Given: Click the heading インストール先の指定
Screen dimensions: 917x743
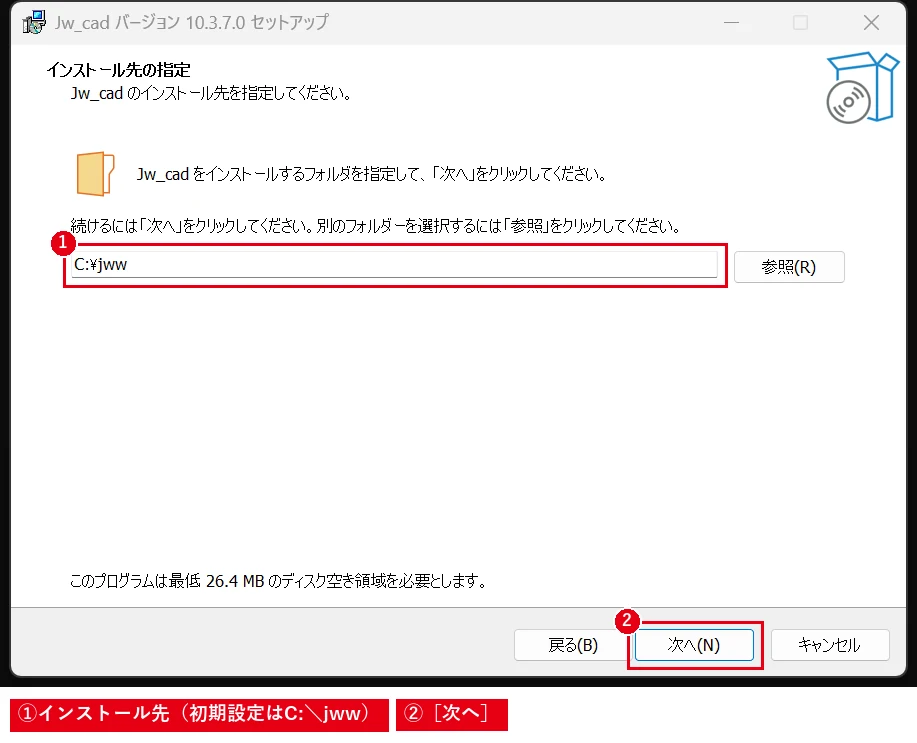Looking at the screenshot, I should point(119,70).
